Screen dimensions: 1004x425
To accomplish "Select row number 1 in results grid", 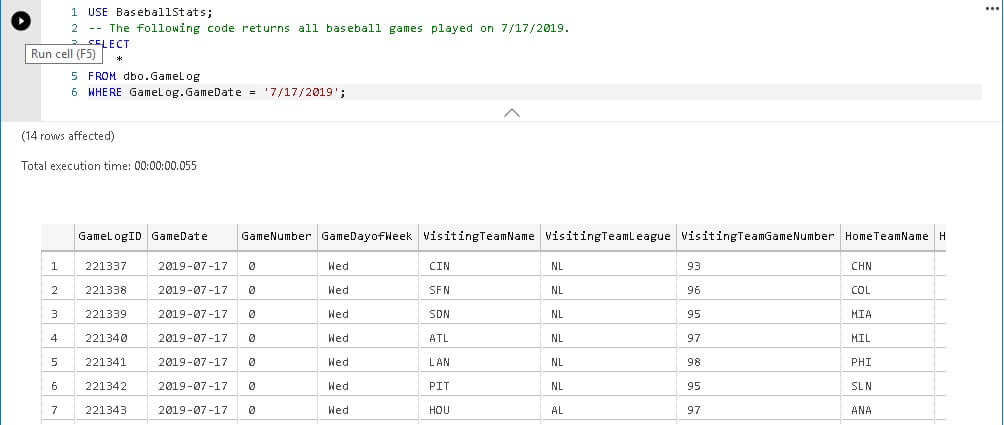I will tap(54, 266).
